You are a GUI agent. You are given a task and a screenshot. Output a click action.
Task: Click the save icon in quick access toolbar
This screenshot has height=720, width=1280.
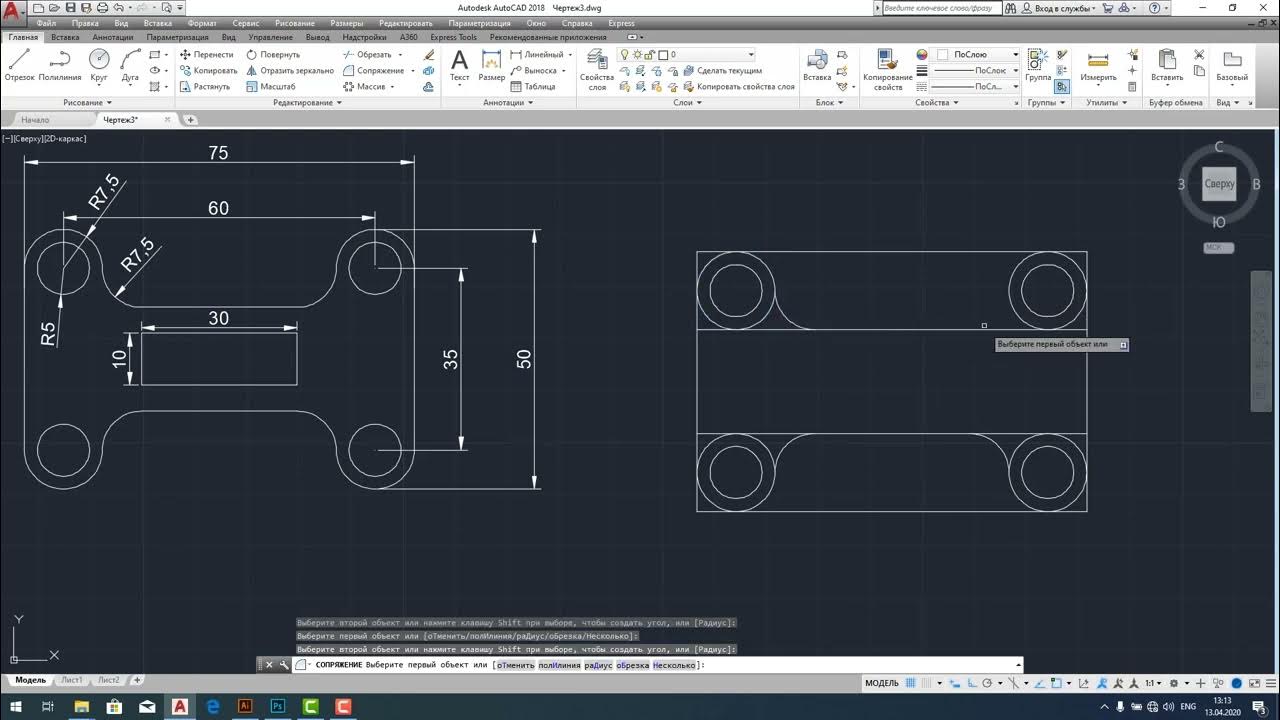(x=69, y=8)
